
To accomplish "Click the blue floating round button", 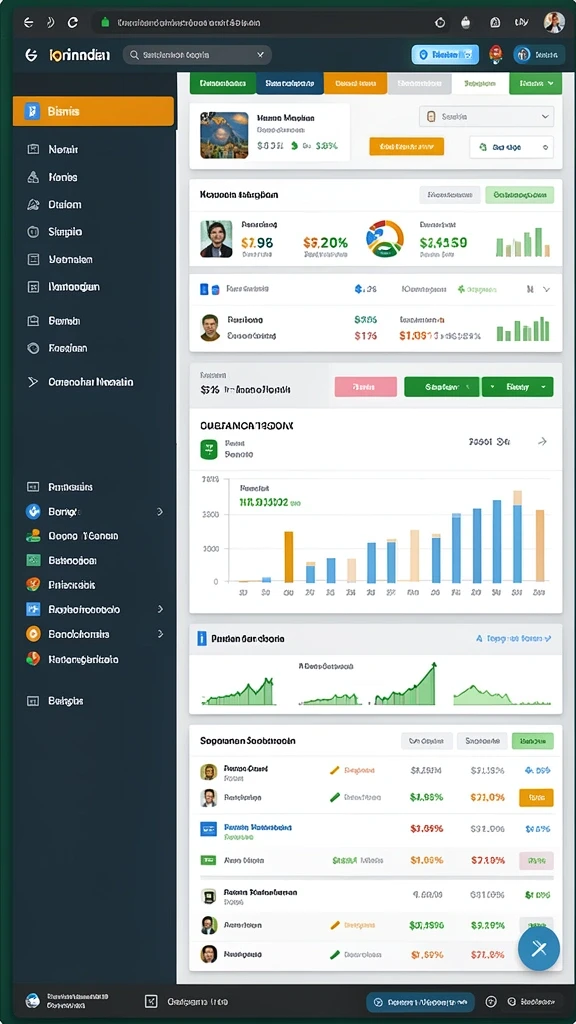I will (539, 948).
